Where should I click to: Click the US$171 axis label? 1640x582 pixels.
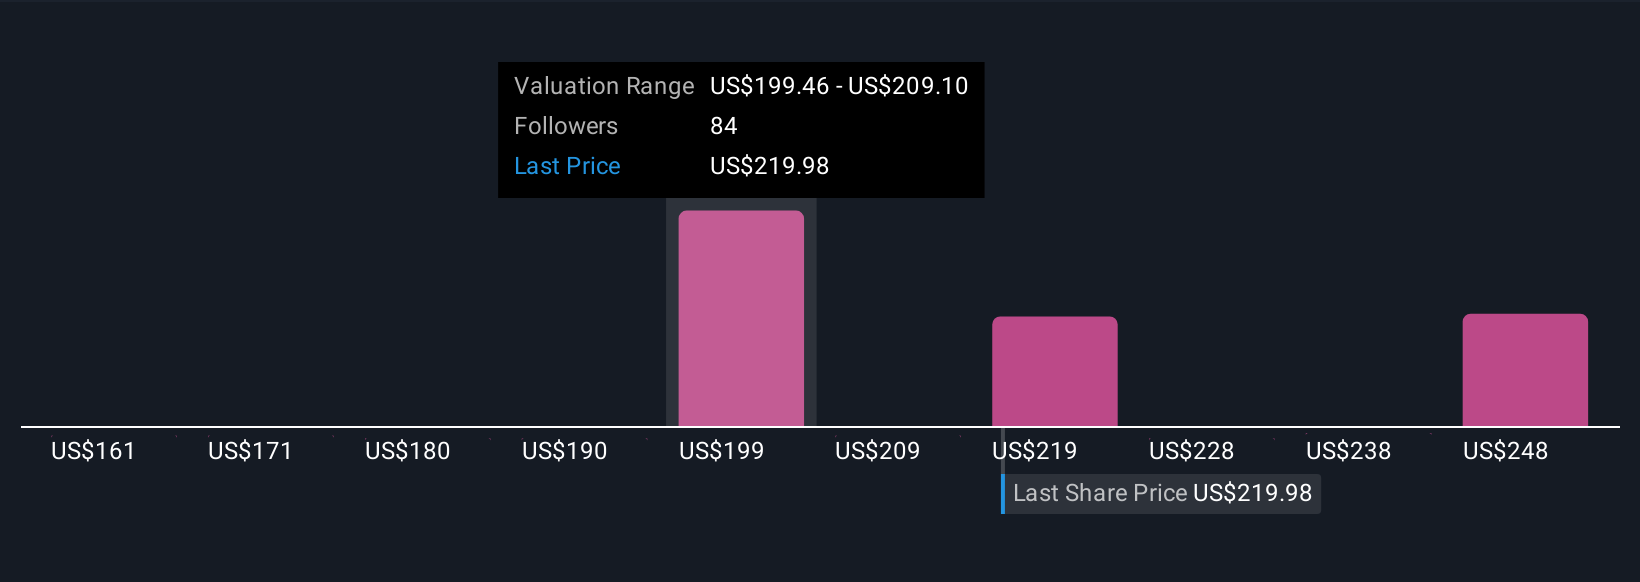[x=250, y=451]
